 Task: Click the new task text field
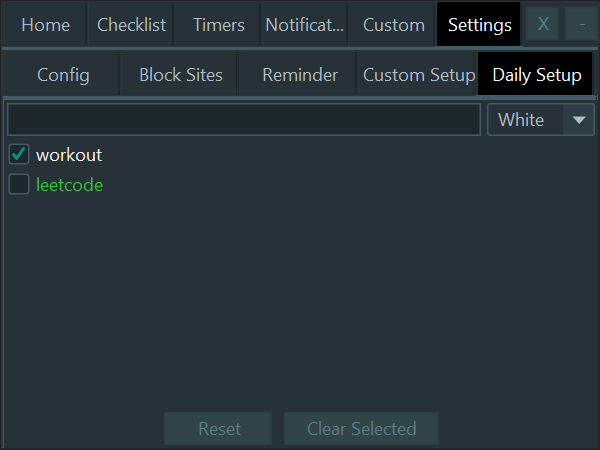244,120
